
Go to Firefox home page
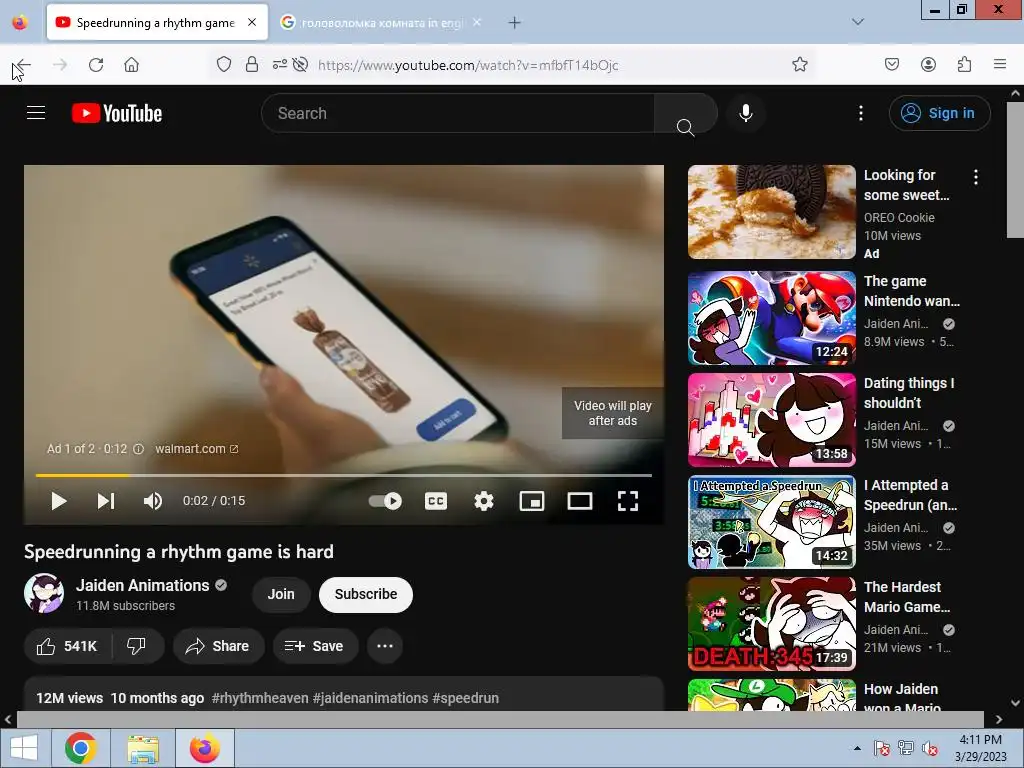pos(131,65)
